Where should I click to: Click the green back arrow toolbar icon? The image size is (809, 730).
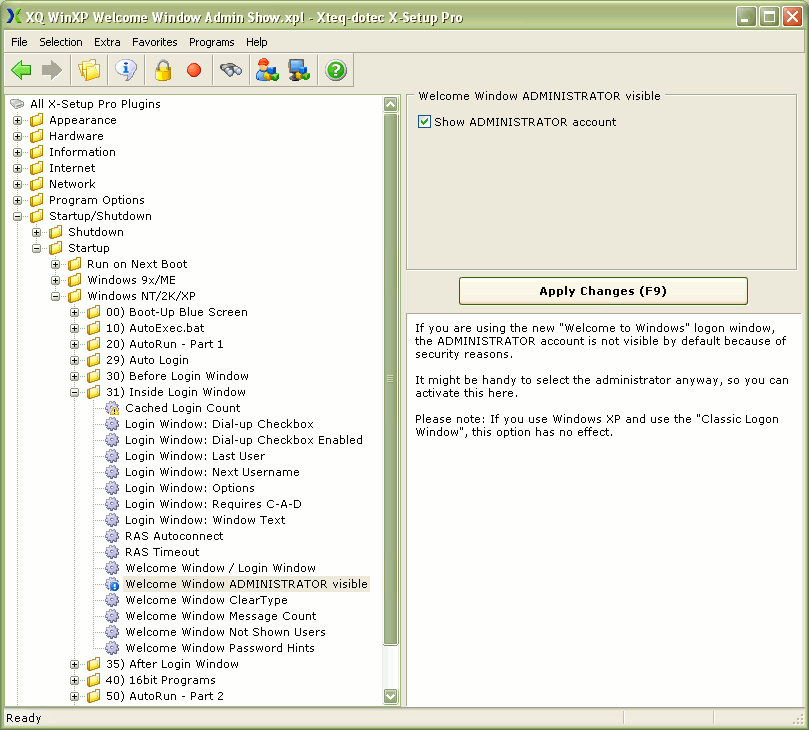(x=21, y=70)
